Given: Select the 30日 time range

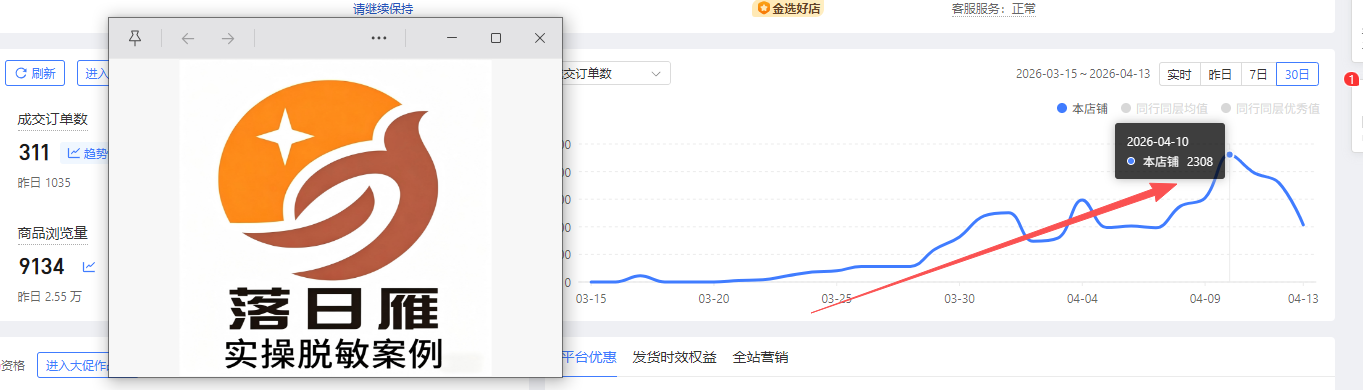Looking at the screenshot, I should (1297, 74).
